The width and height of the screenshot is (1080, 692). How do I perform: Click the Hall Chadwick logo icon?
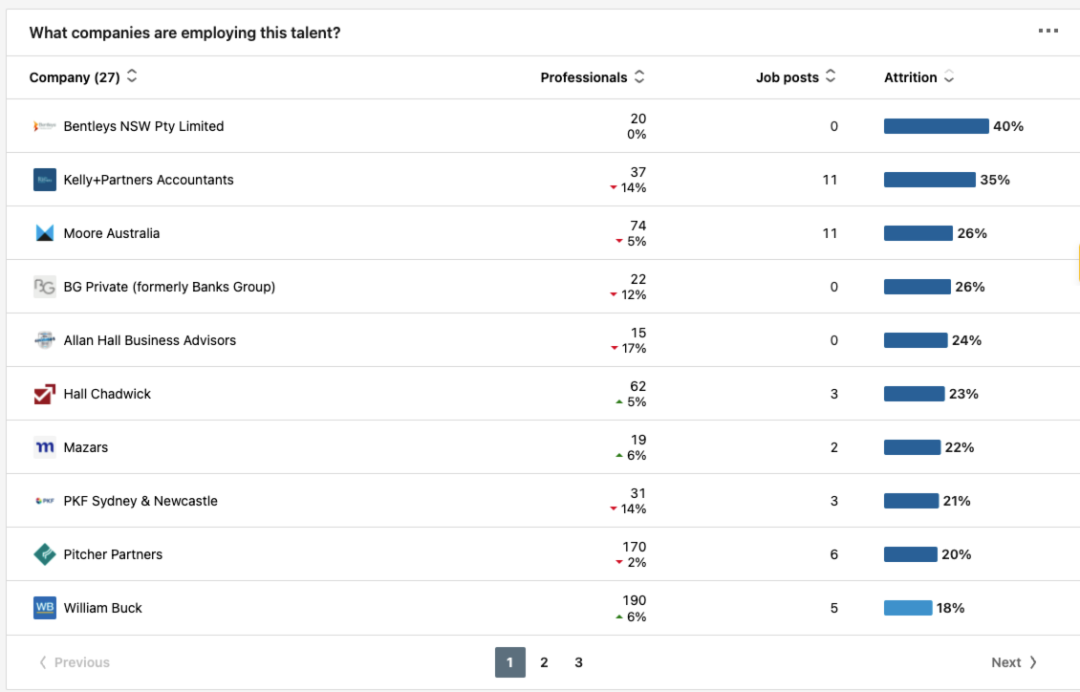(44, 394)
